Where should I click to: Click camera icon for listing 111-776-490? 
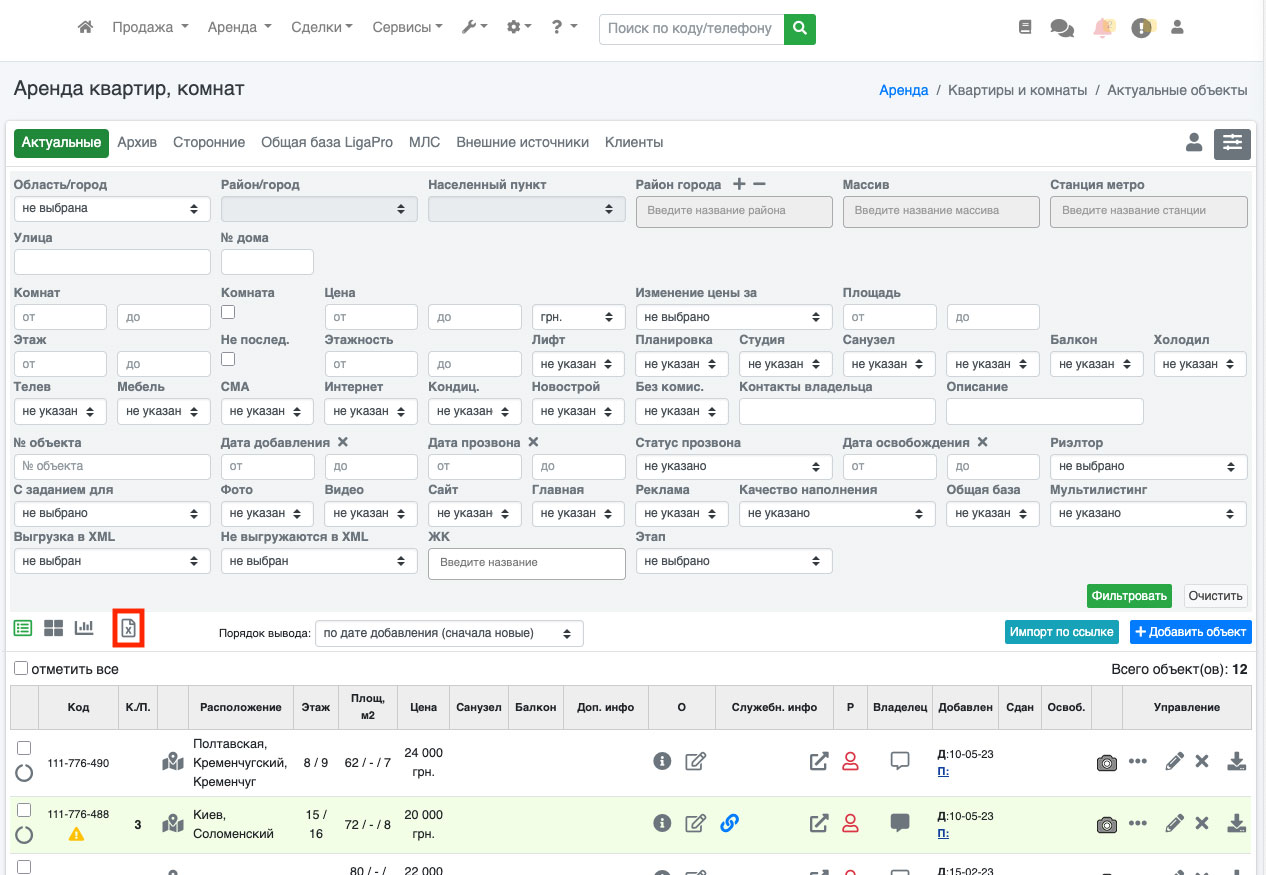pos(1106,762)
